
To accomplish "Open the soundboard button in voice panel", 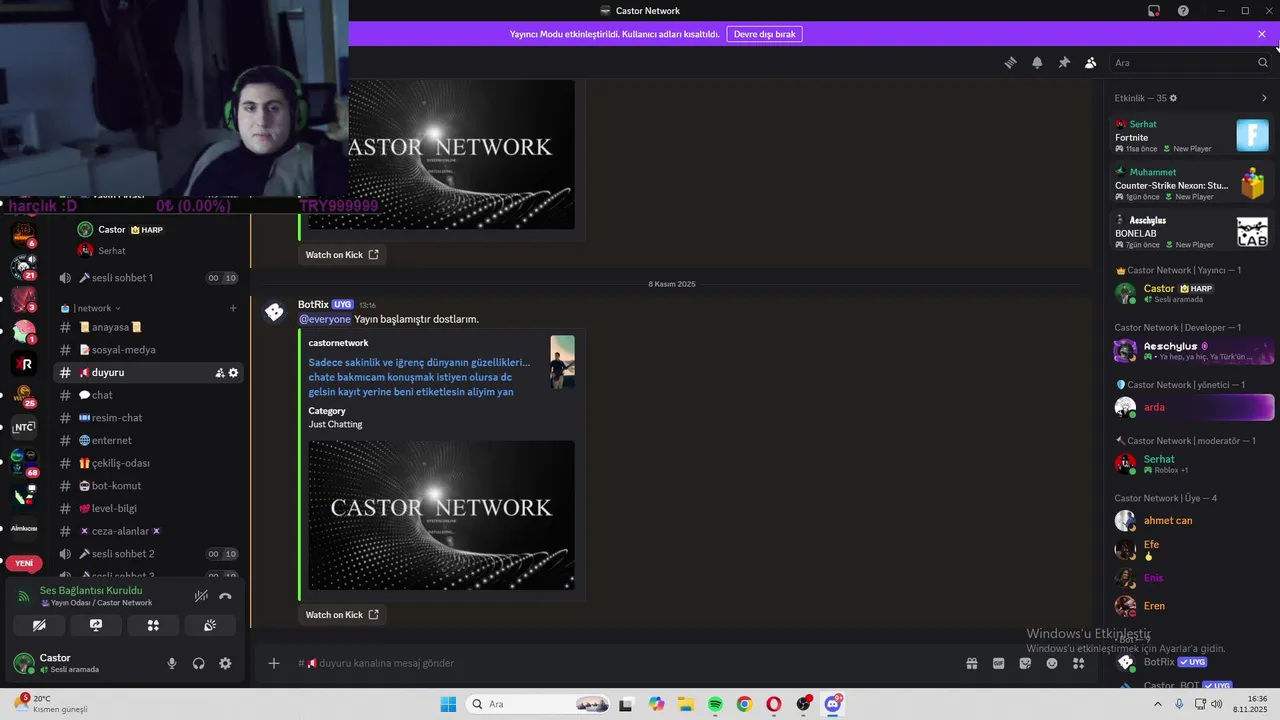I will click(x=210, y=625).
